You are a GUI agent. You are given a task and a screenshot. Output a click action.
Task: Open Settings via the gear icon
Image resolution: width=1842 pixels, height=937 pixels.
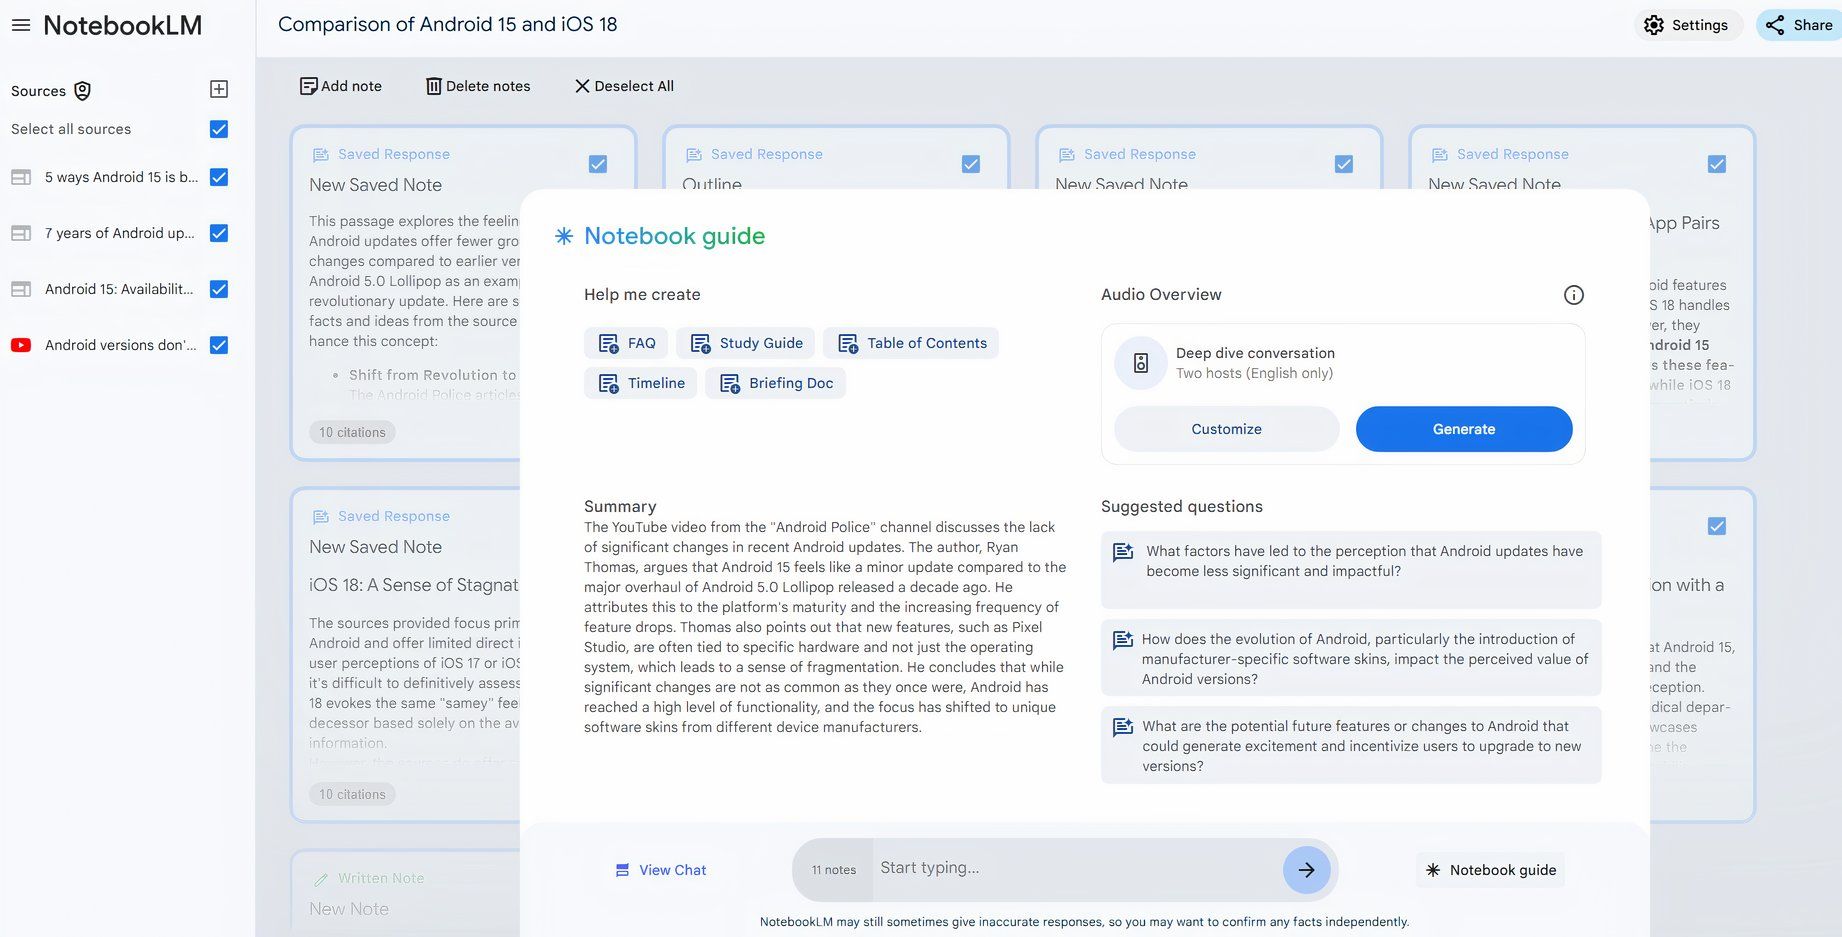(1654, 25)
